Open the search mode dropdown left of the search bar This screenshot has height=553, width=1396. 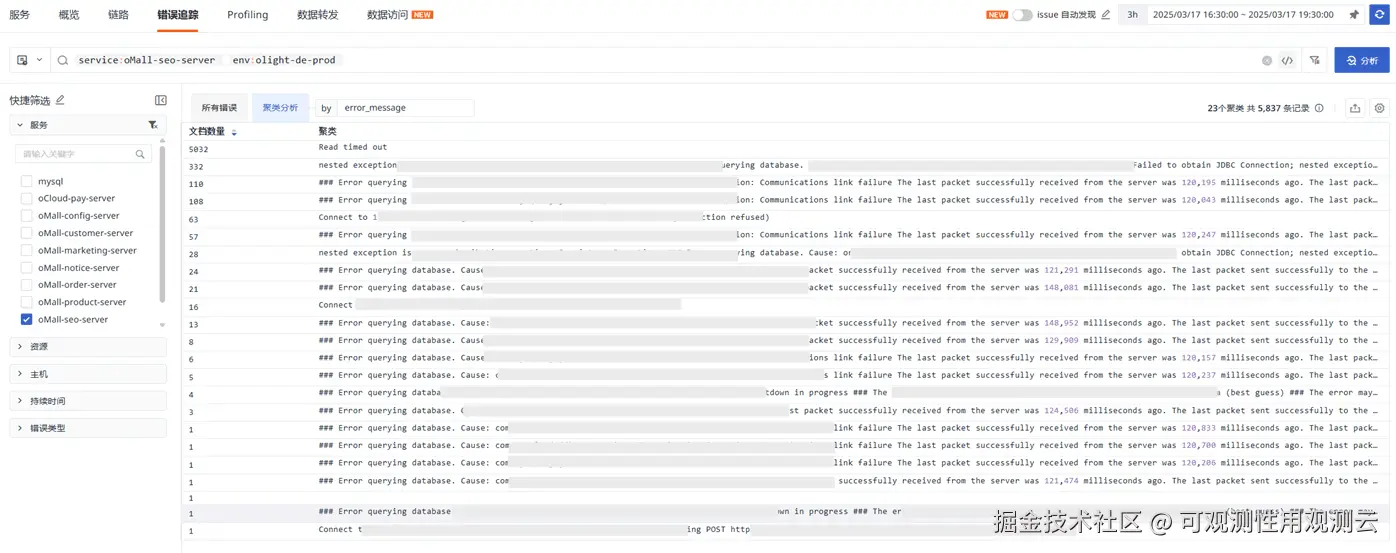tap(29, 61)
